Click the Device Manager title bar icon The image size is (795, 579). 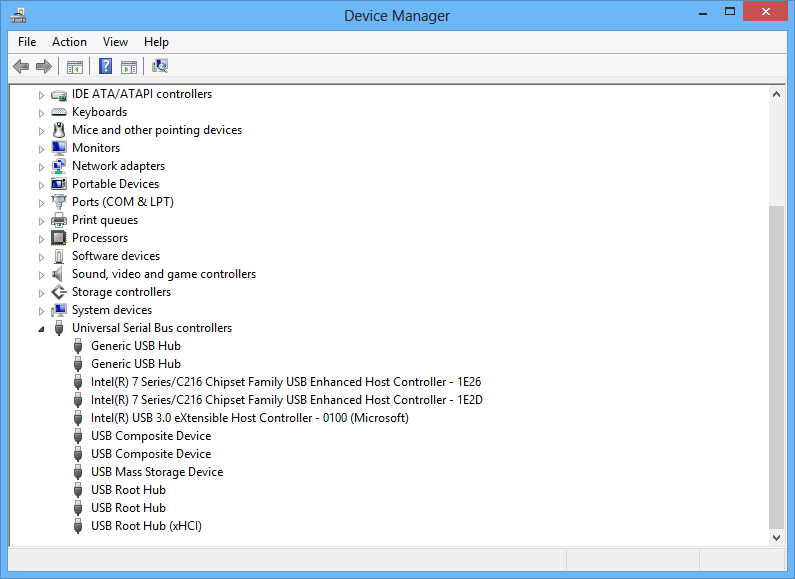(18, 15)
